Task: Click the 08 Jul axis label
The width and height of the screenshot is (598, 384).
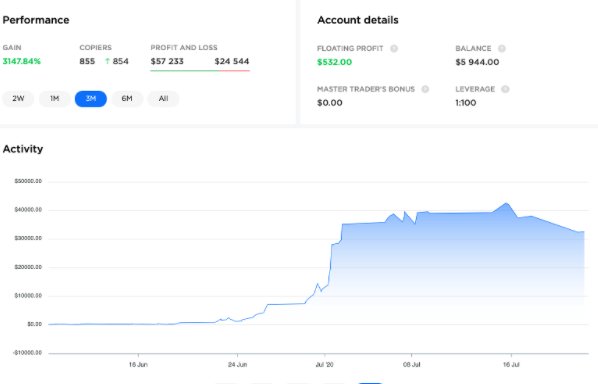Action: (412, 365)
